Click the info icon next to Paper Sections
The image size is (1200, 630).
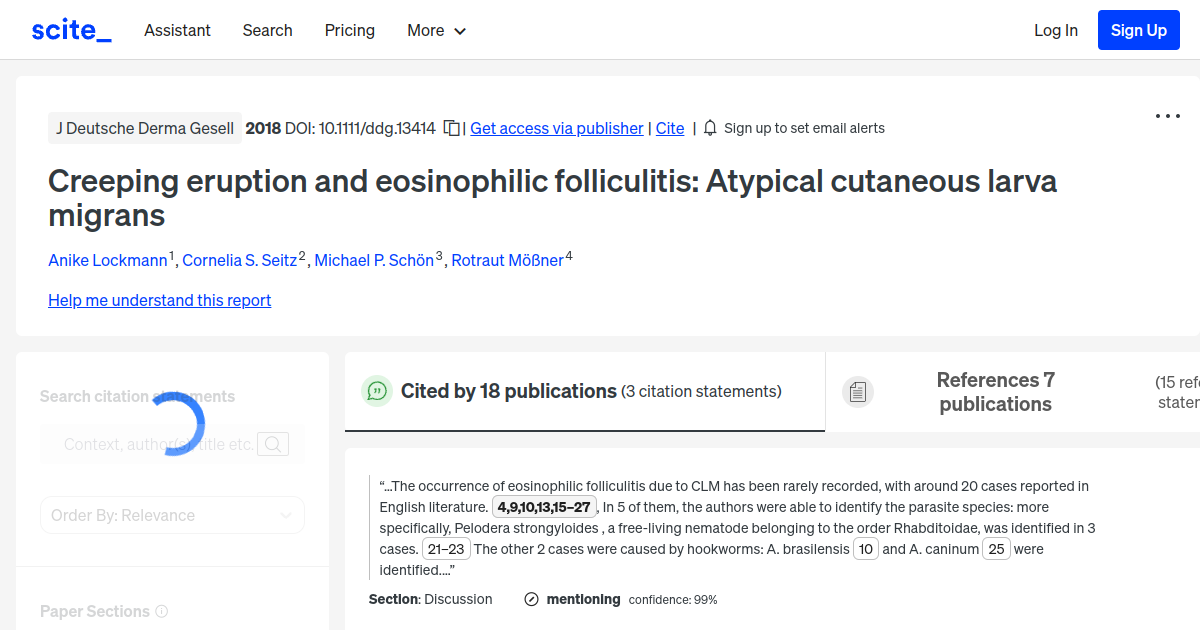(162, 611)
